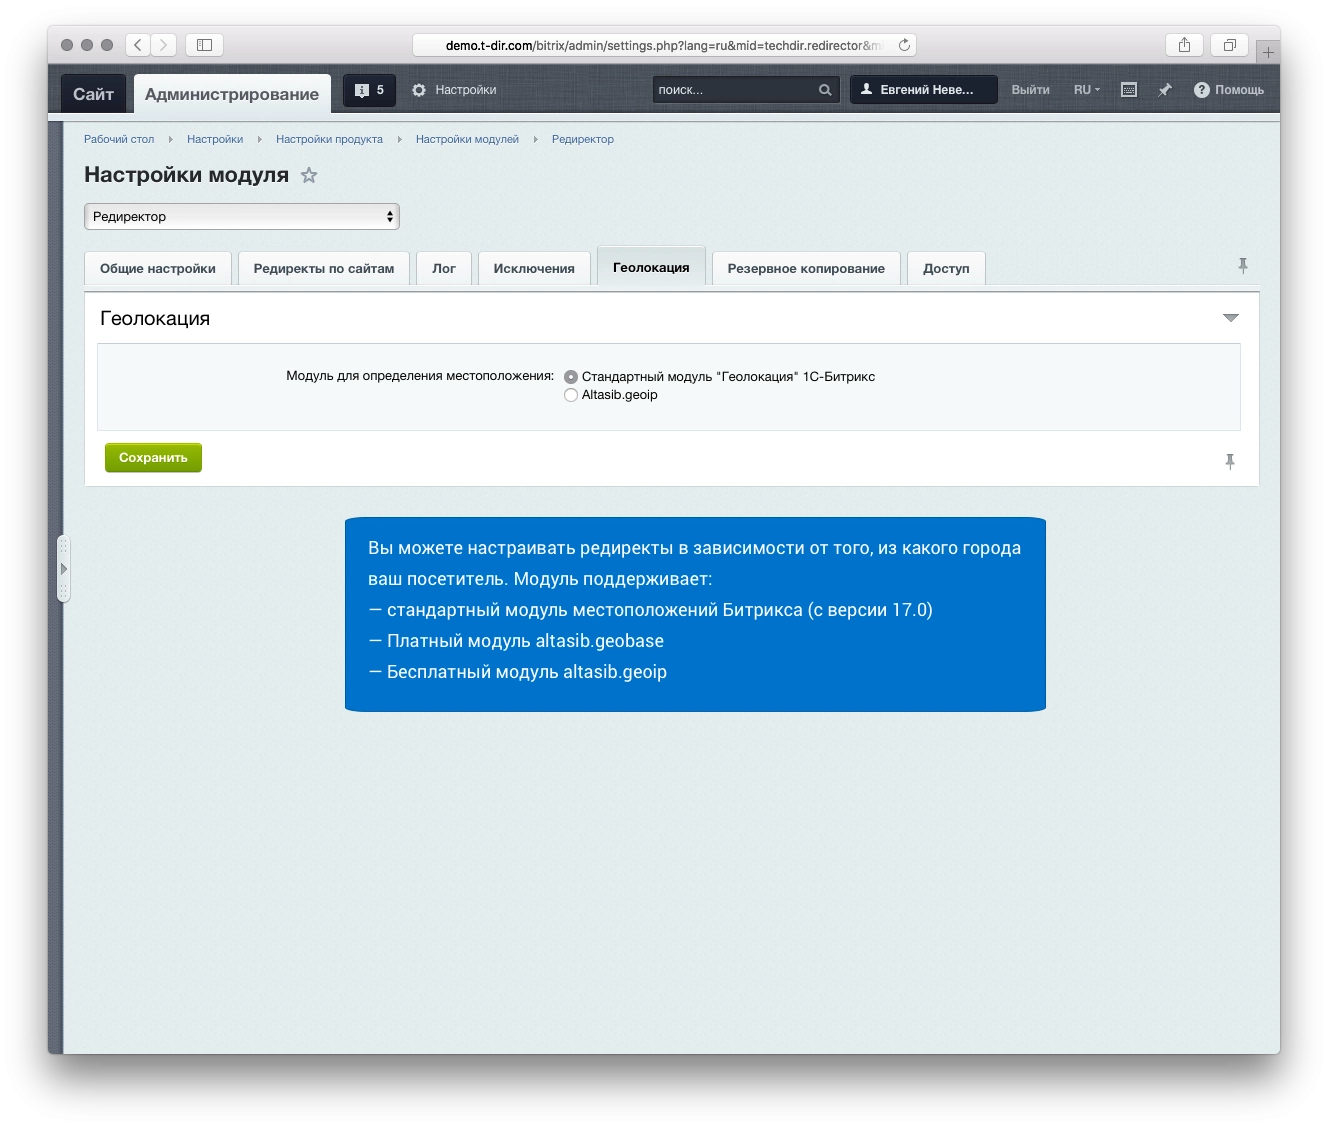
Task: Open the Исключения tab
Action: point(534,268)
